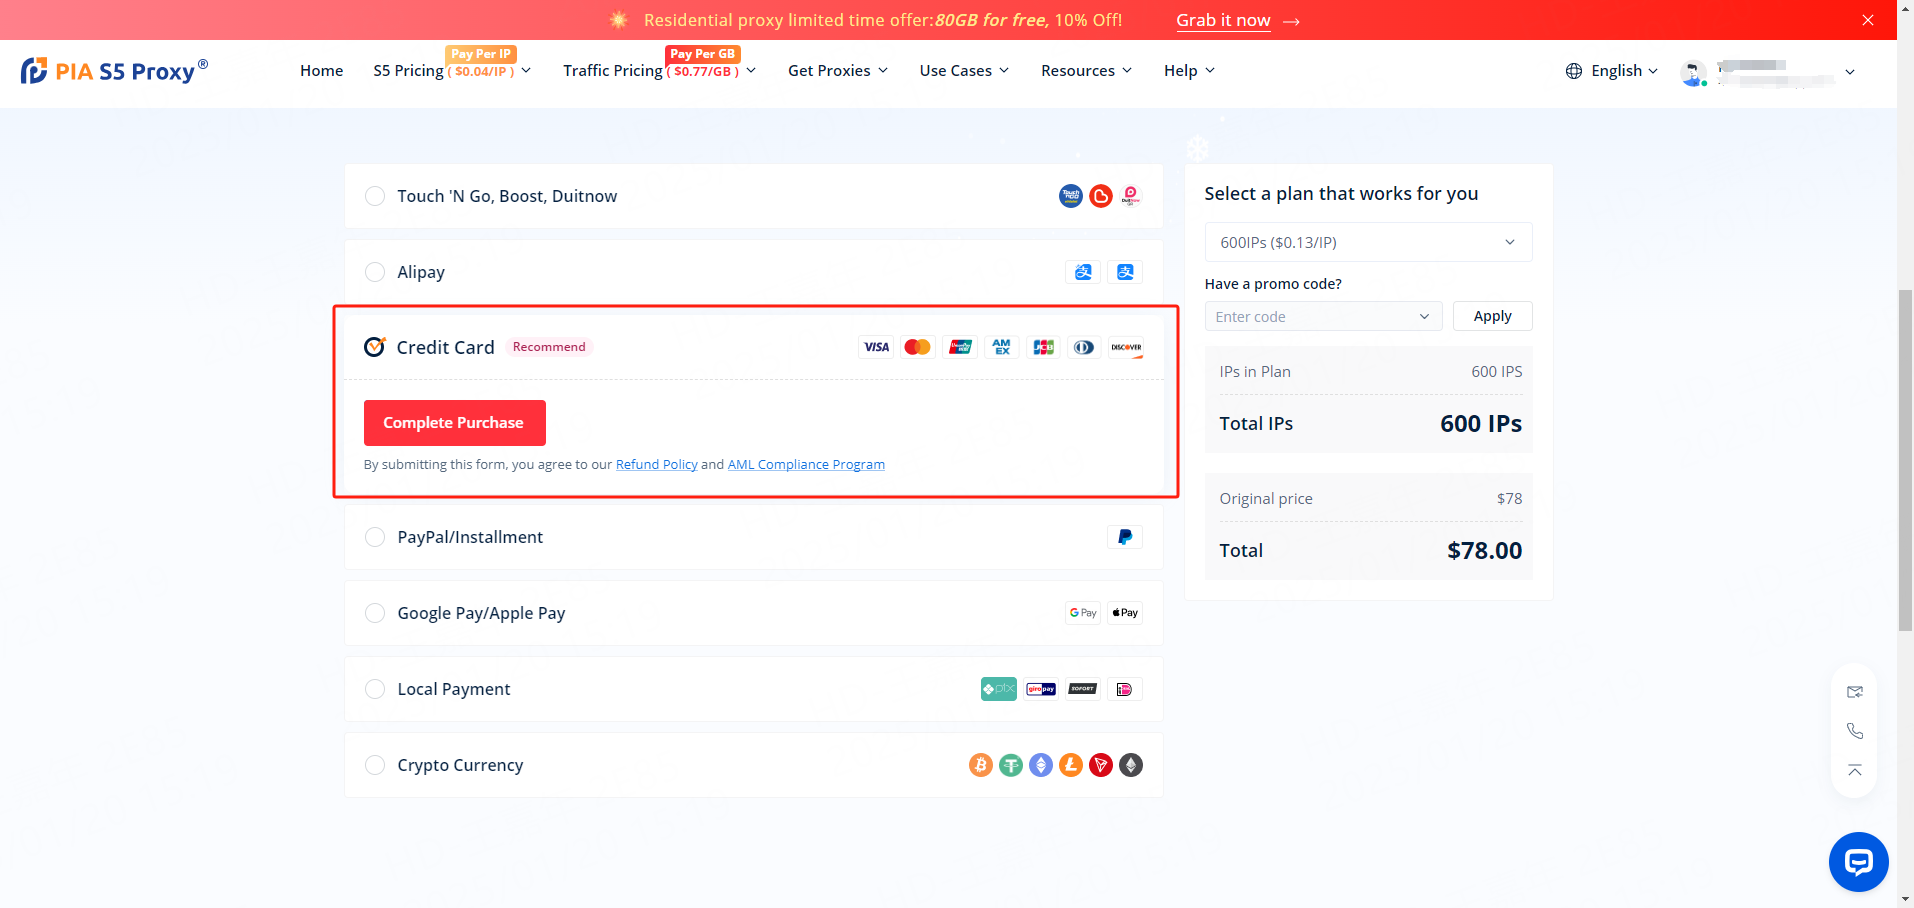Click the PIA S5 Proxy logo

114,71
